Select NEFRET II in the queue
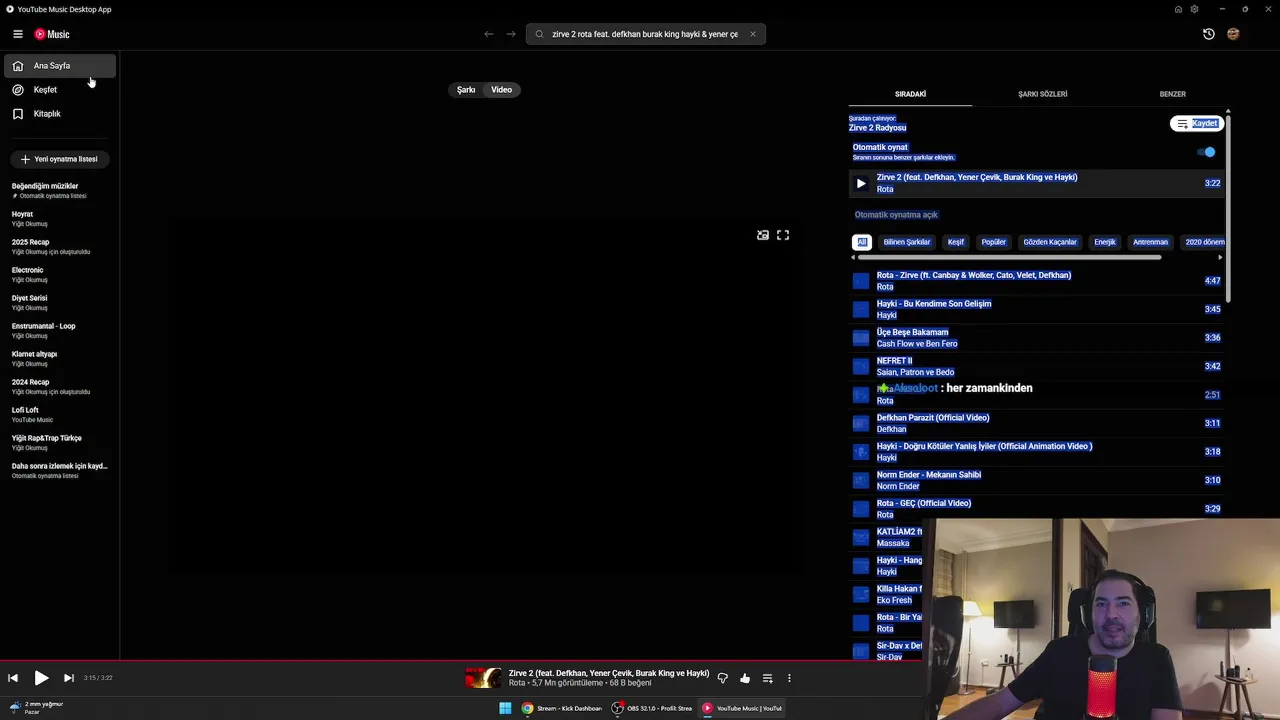Screen dimensions: 1280x720 tap(1036, 366)
